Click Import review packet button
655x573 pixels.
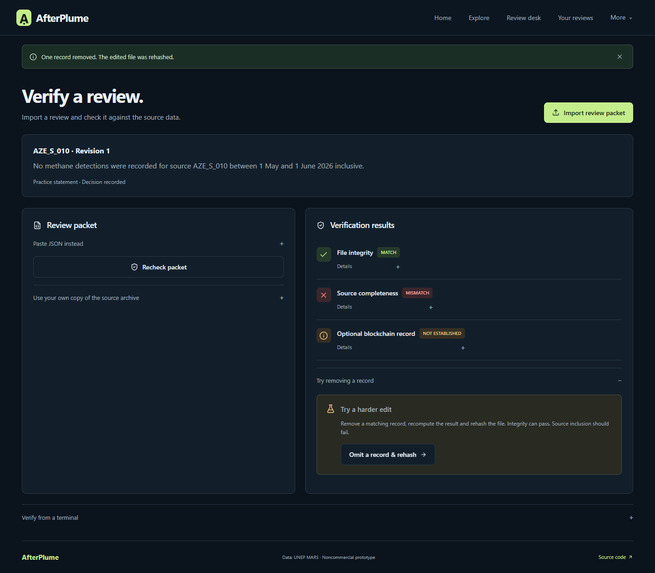588,113
